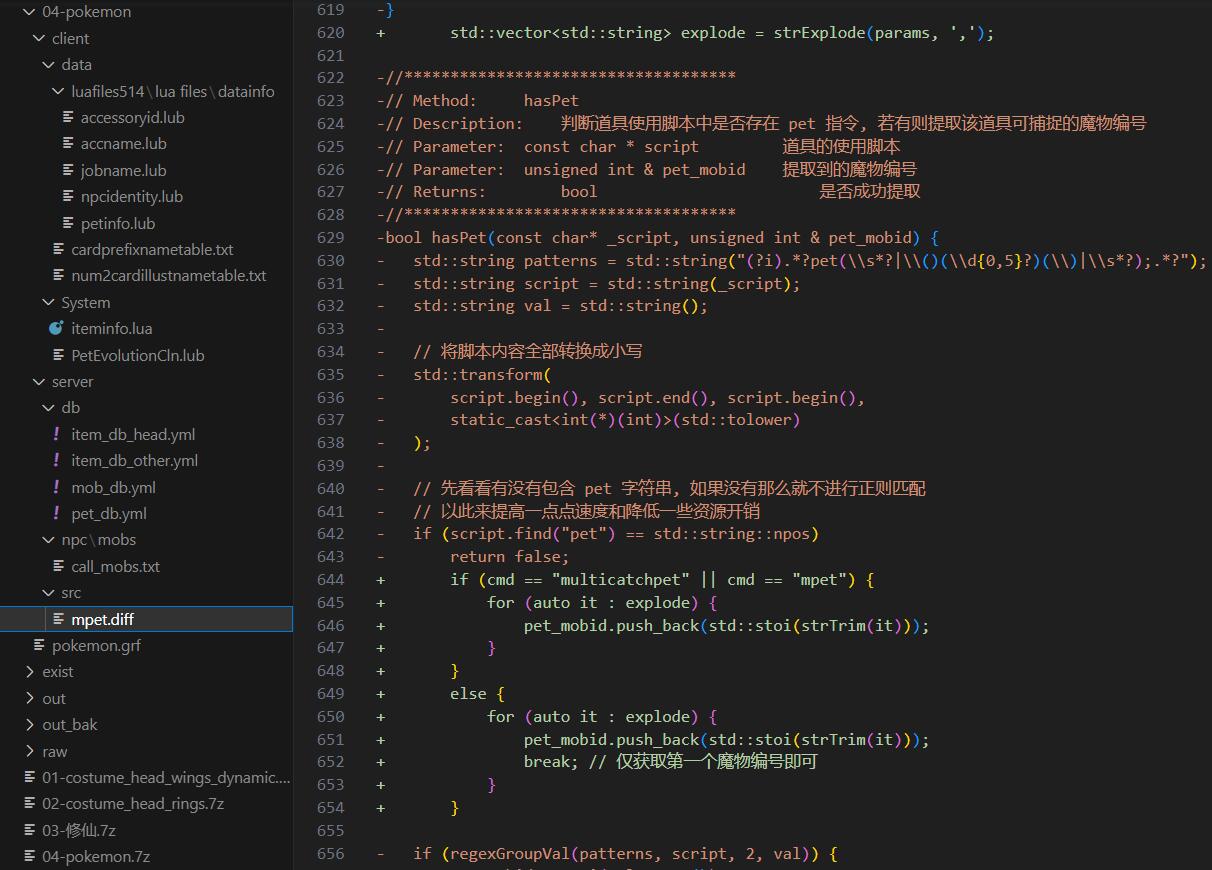1212x870 pixels.
Task: Collapse the server folder
Action: [40, 382]
